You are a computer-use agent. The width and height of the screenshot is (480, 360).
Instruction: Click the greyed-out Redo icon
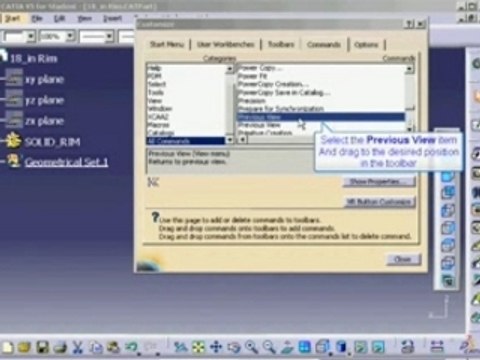point(150,347)
